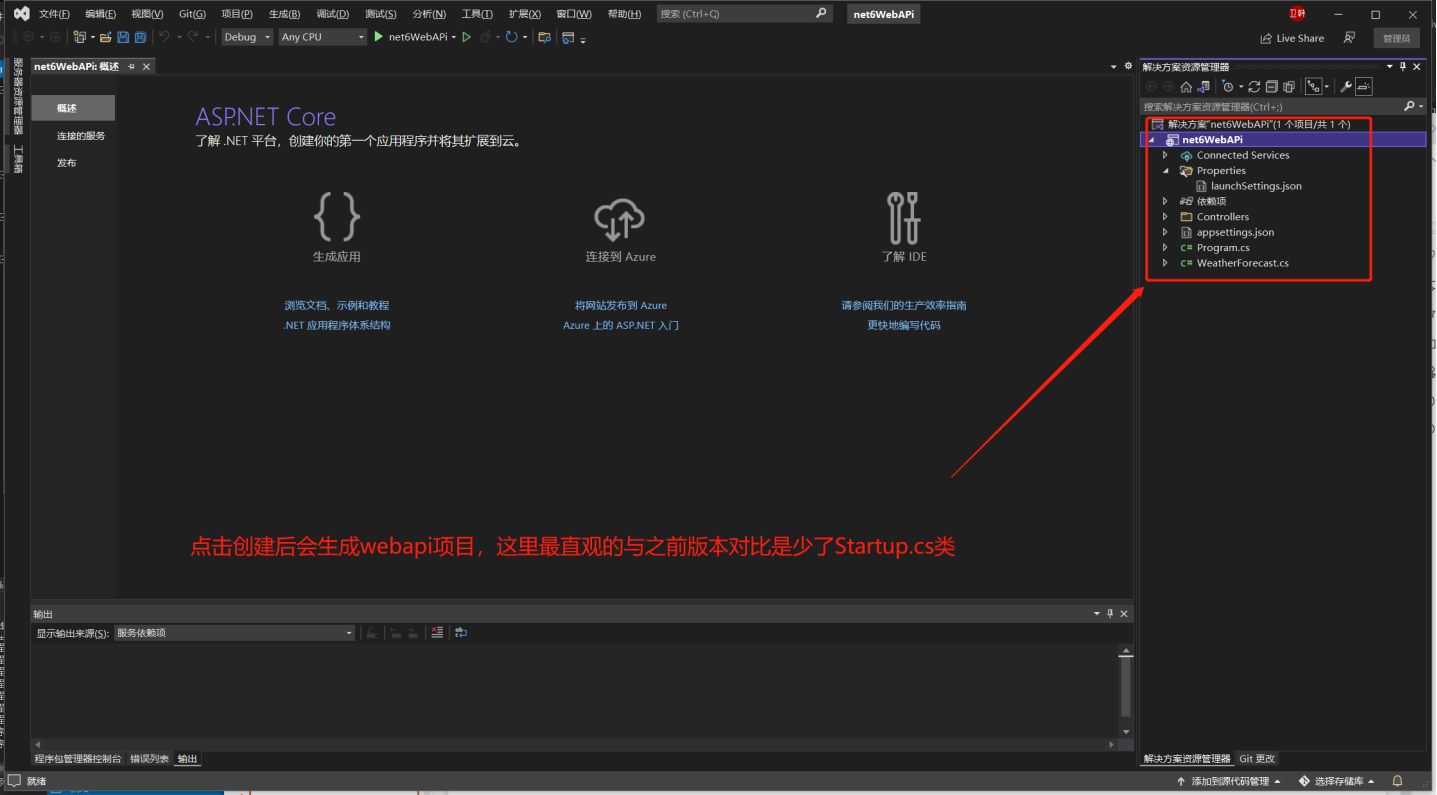Switch to Git 更改 tab
The height and width of the screenshot is (795, 1437).
1257,759
